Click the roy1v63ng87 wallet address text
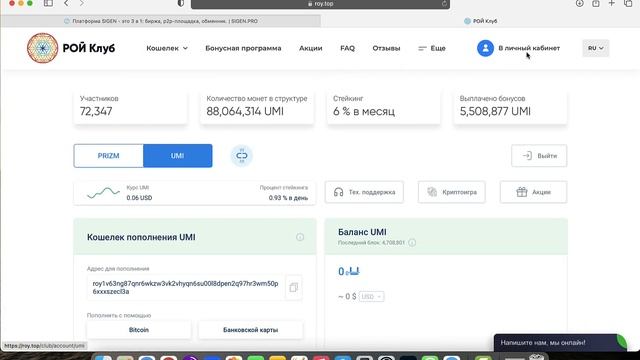Viewport: 640px width, 360px height. [x=185, y=287]
